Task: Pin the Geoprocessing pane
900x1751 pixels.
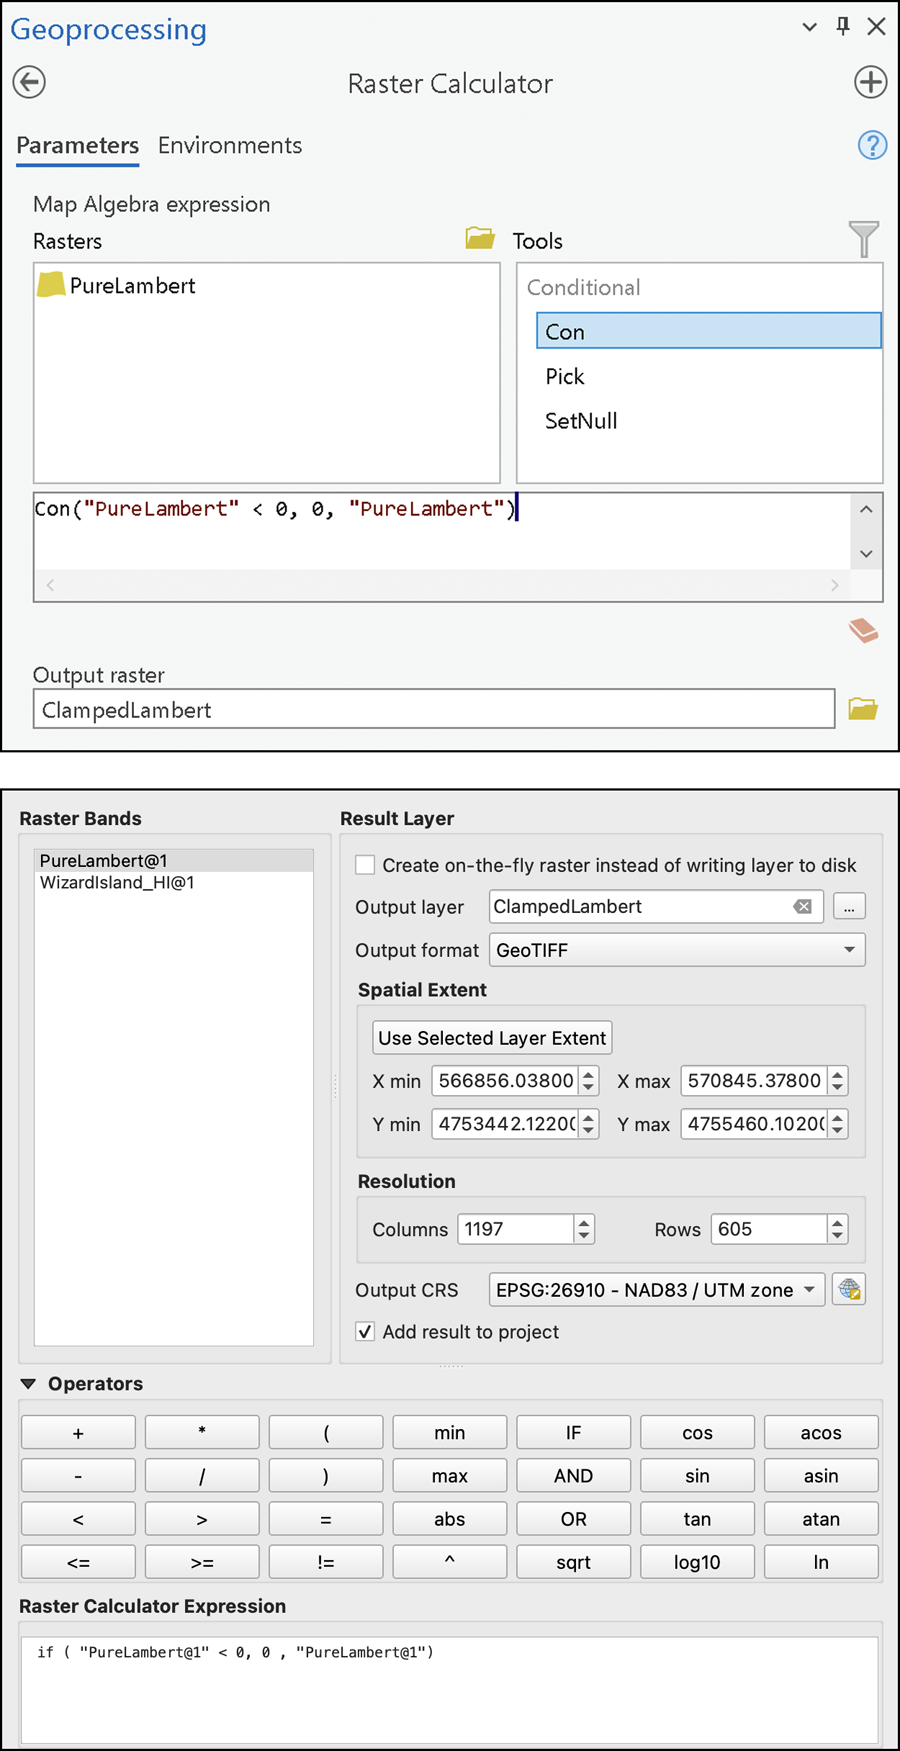Action: [843, 26]
